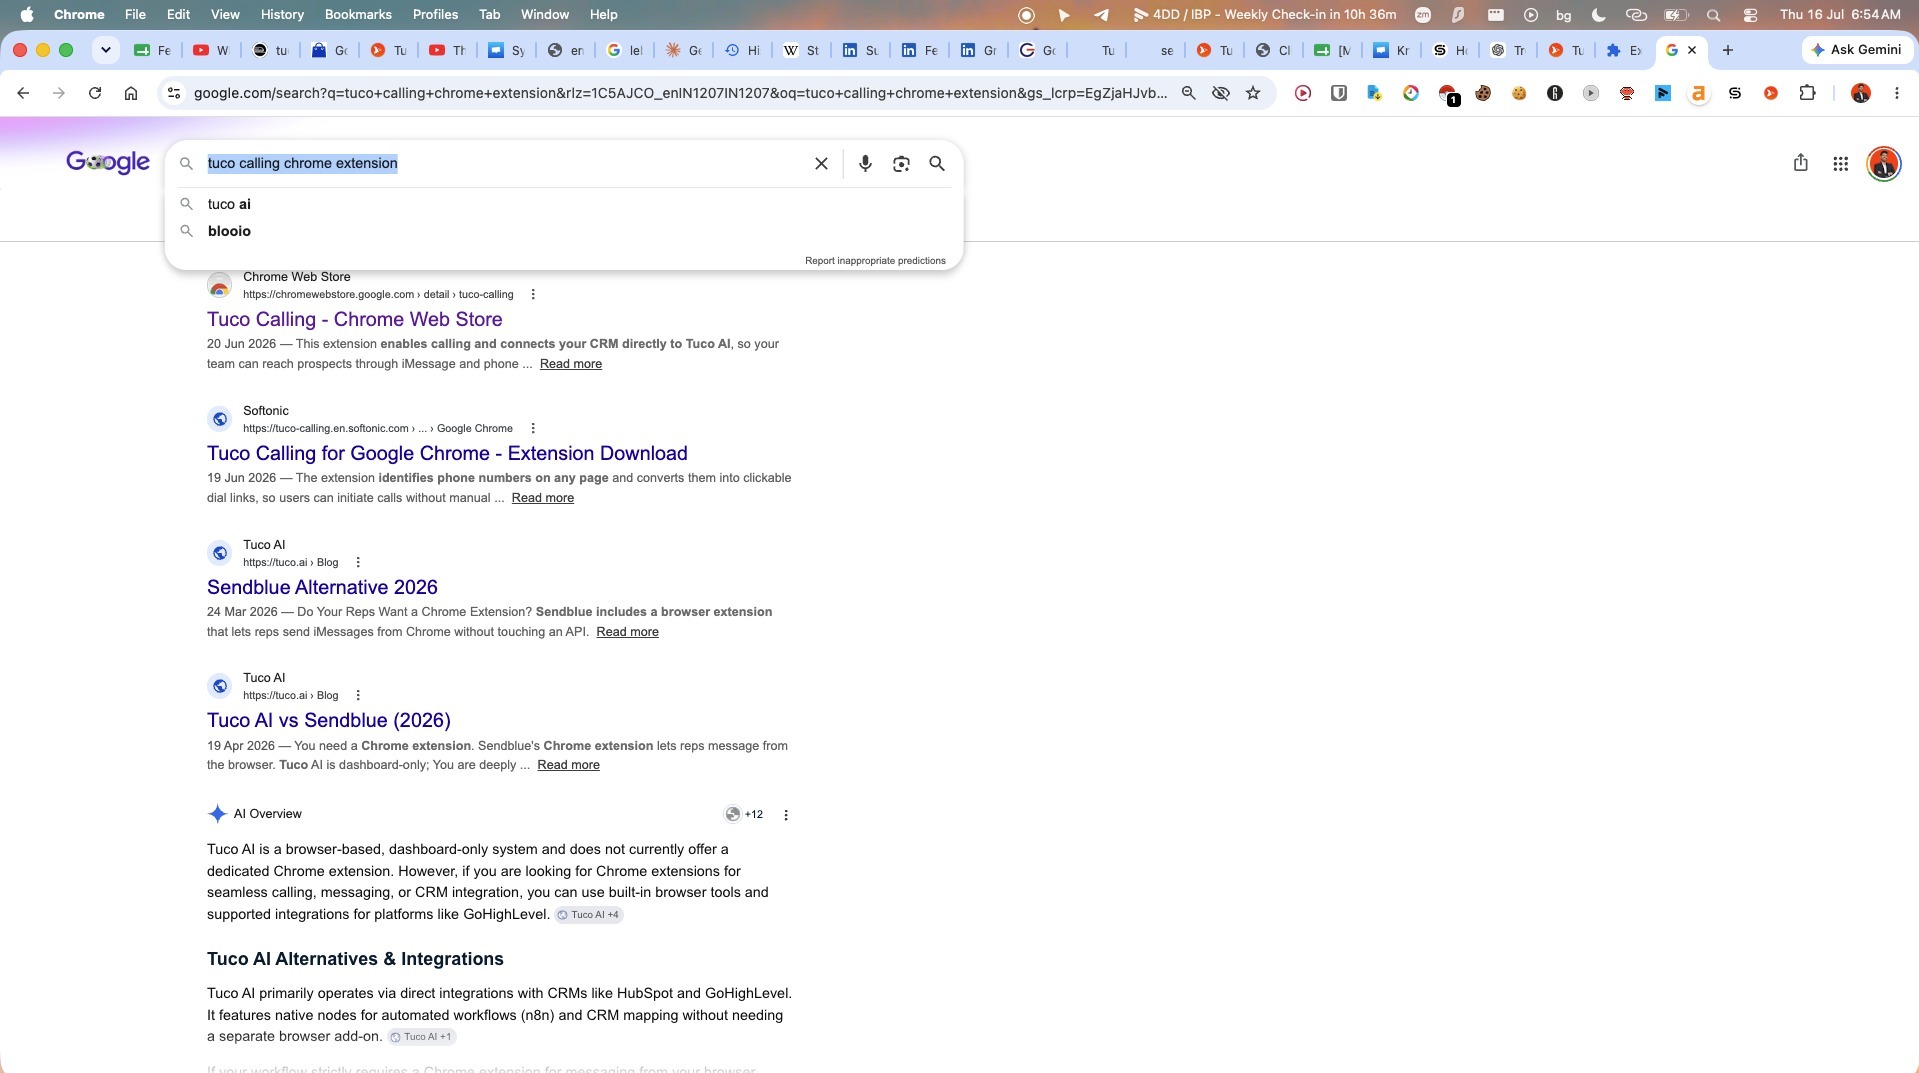The width and height of the screenshot is (1919, 1073).
Task: Open the History menu
Action: click(x=282, y=14)
